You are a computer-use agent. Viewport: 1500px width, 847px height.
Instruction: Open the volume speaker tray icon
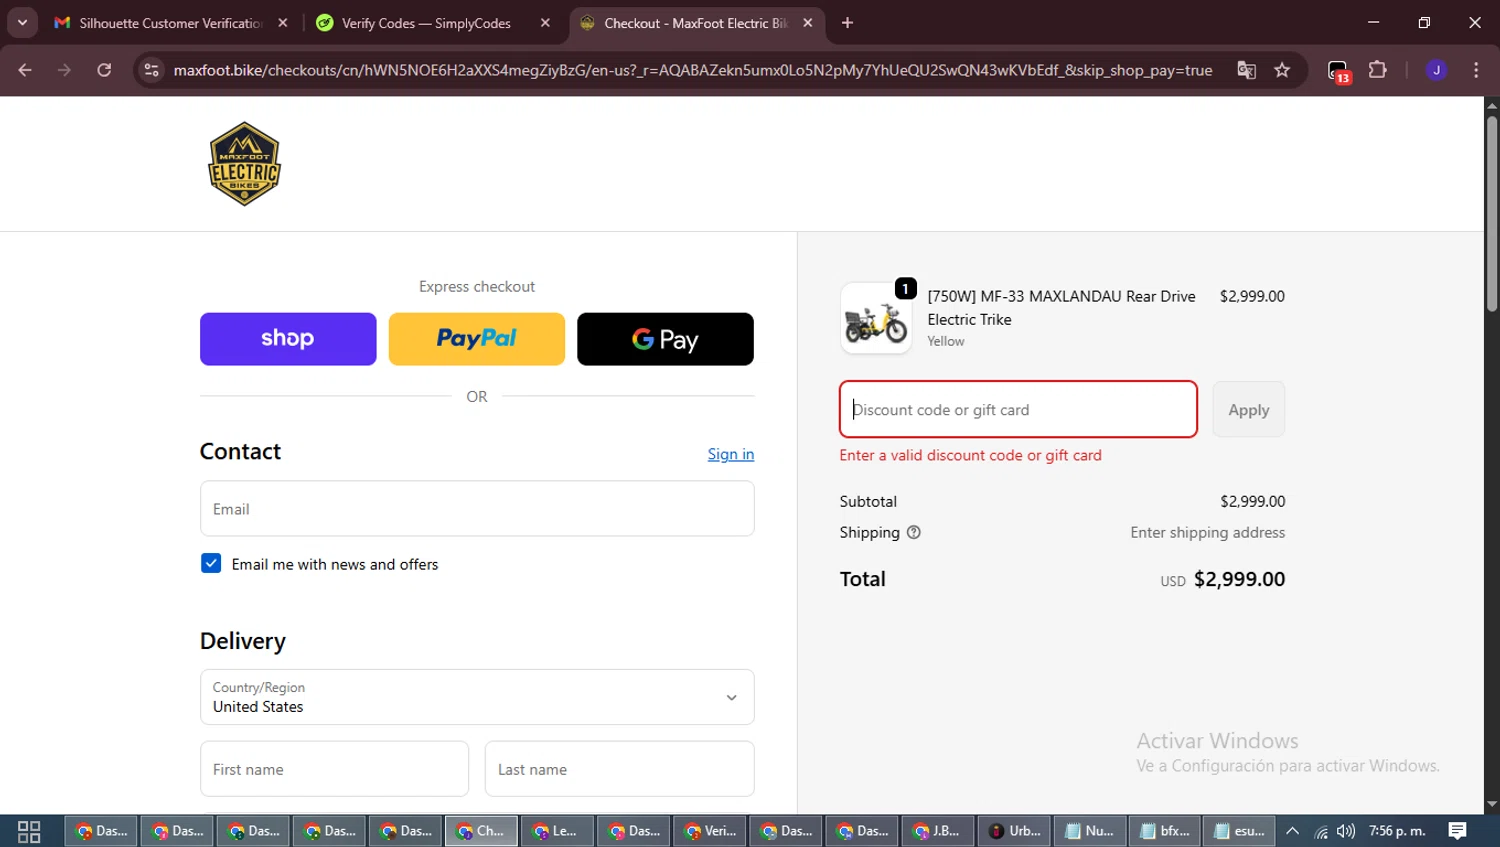[1346, 831]
